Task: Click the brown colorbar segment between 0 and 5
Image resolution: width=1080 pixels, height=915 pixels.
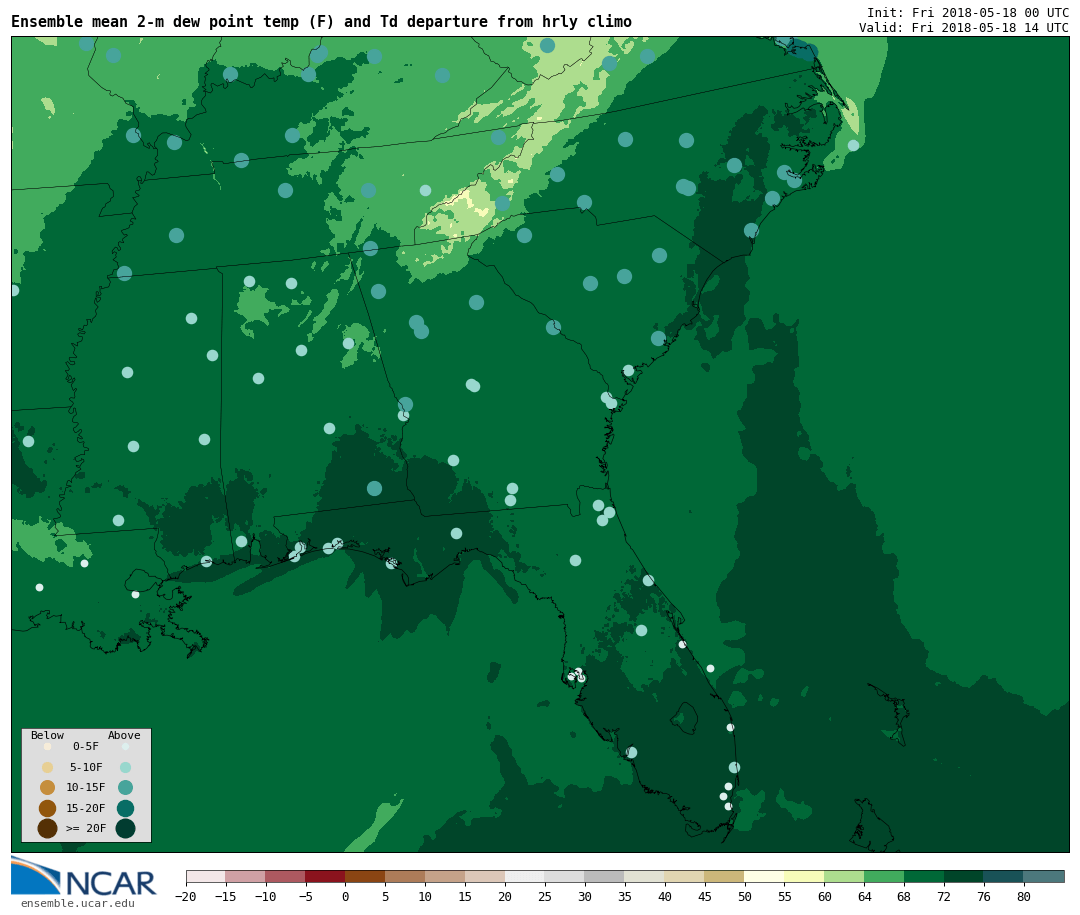Action: tap(365, 876)
